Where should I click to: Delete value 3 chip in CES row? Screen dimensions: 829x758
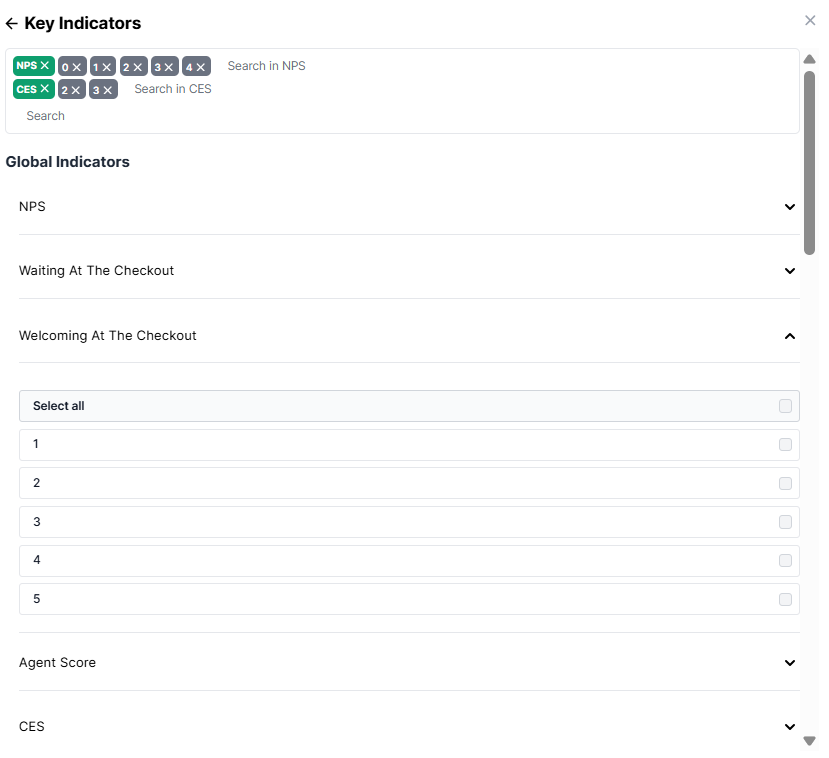pos(108,90)
